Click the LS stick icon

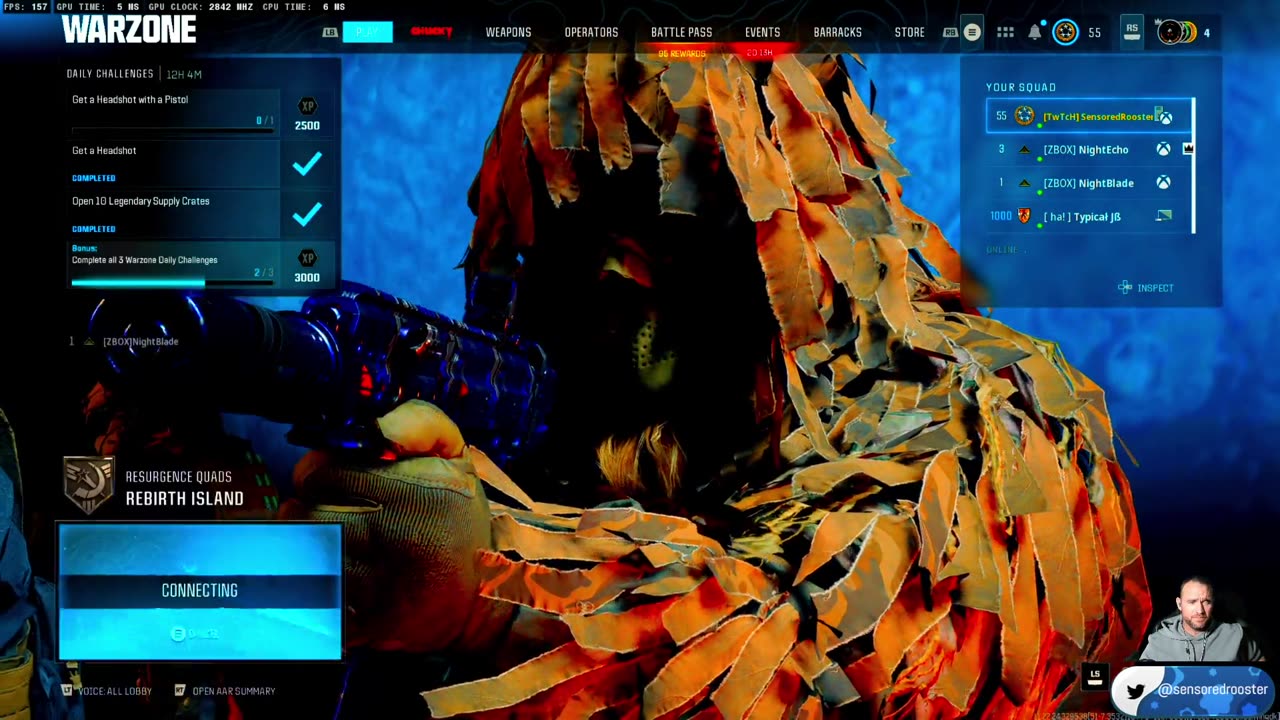1094,675
